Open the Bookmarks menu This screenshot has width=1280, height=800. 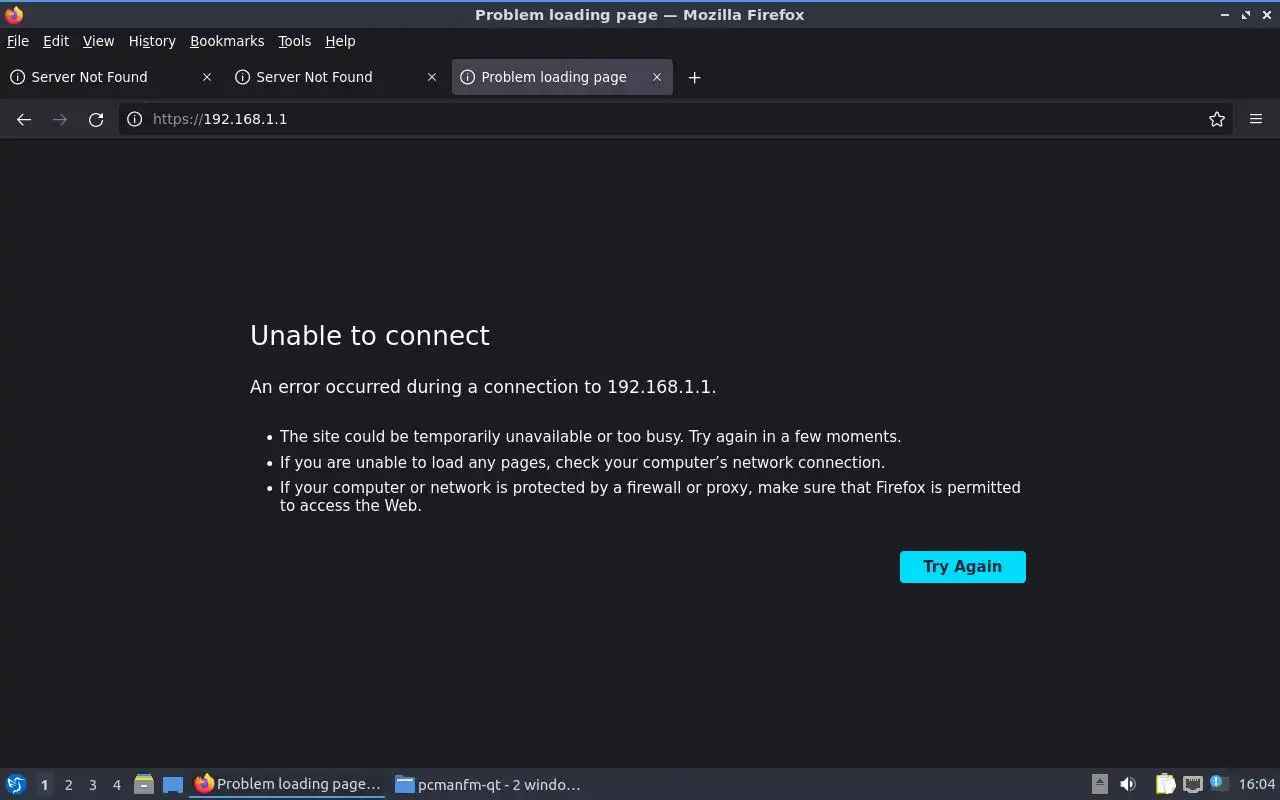pos(227,41)
